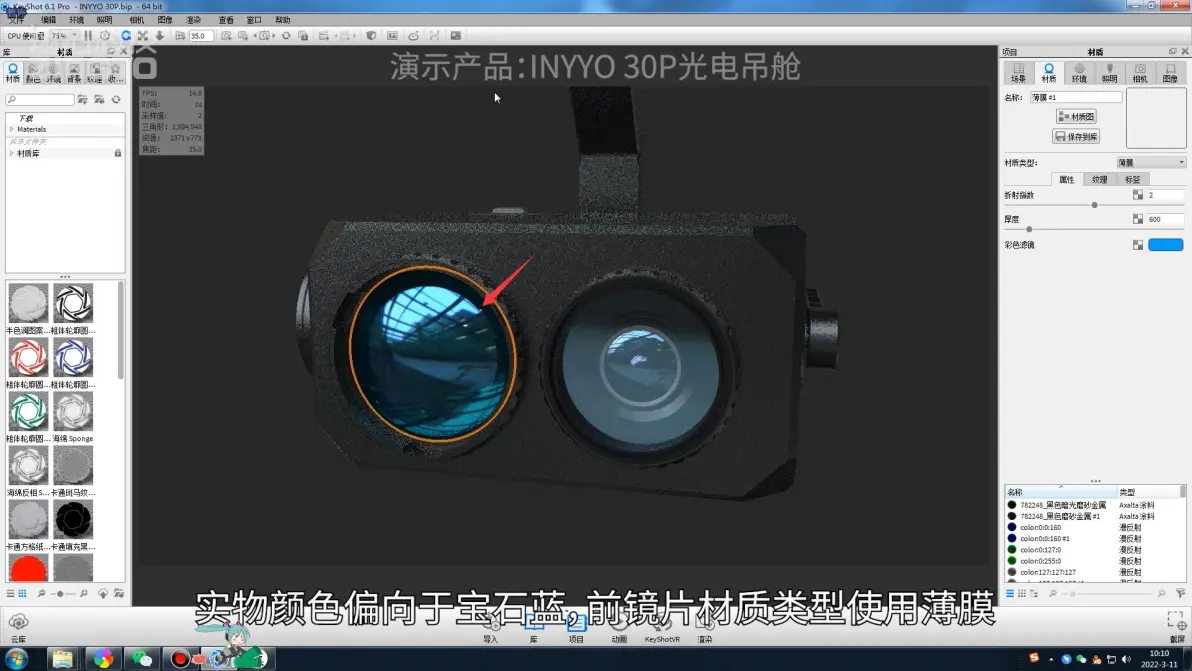The image size is (1192, 671).
Task: Open the 渲染 menu in the menu bar
Action: tap(194, 20)
